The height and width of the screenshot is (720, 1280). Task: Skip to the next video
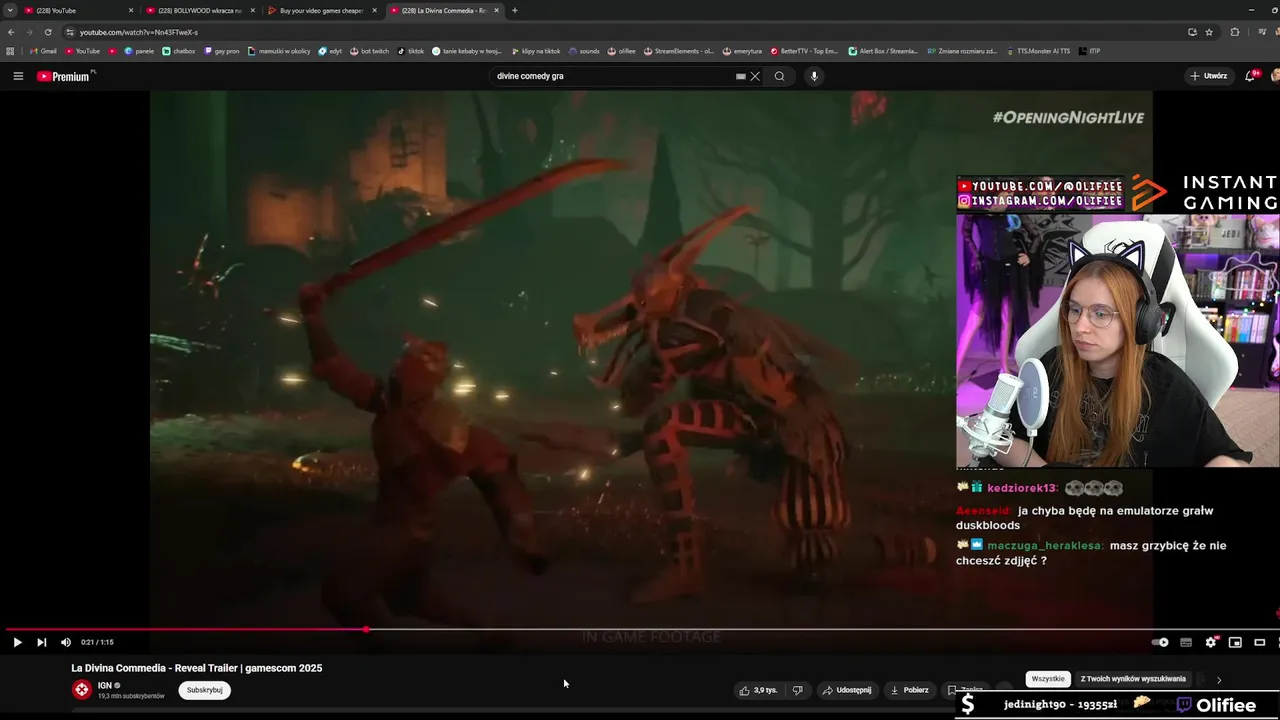point(41,642)
